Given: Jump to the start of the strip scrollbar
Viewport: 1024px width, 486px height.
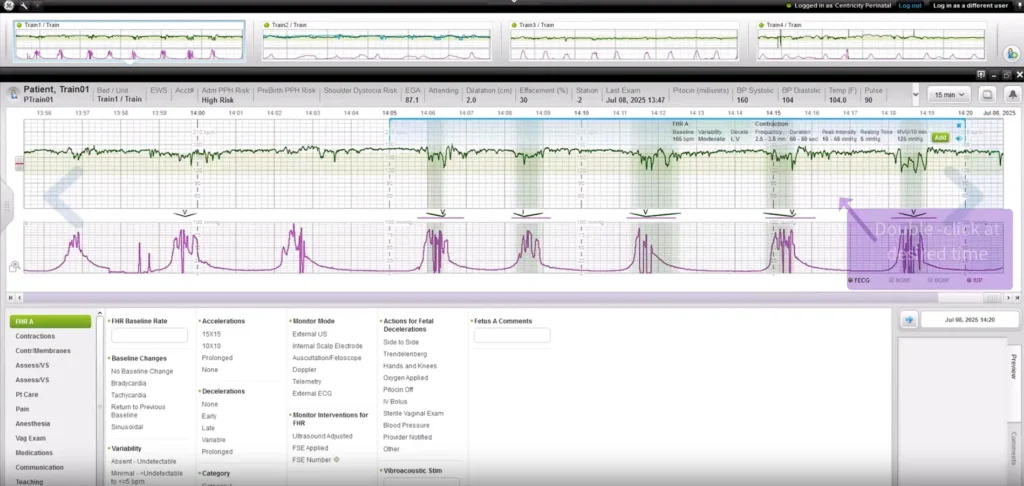Looking at the screenshot, I should [10, 297].
